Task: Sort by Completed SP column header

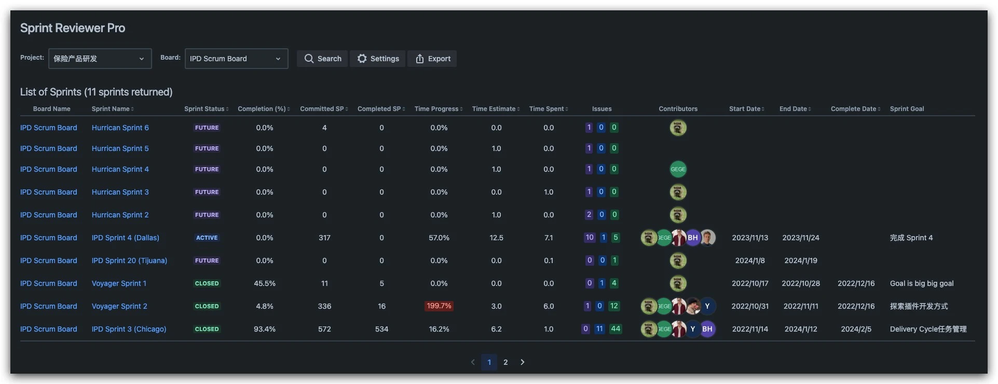Action: [381, 109]
